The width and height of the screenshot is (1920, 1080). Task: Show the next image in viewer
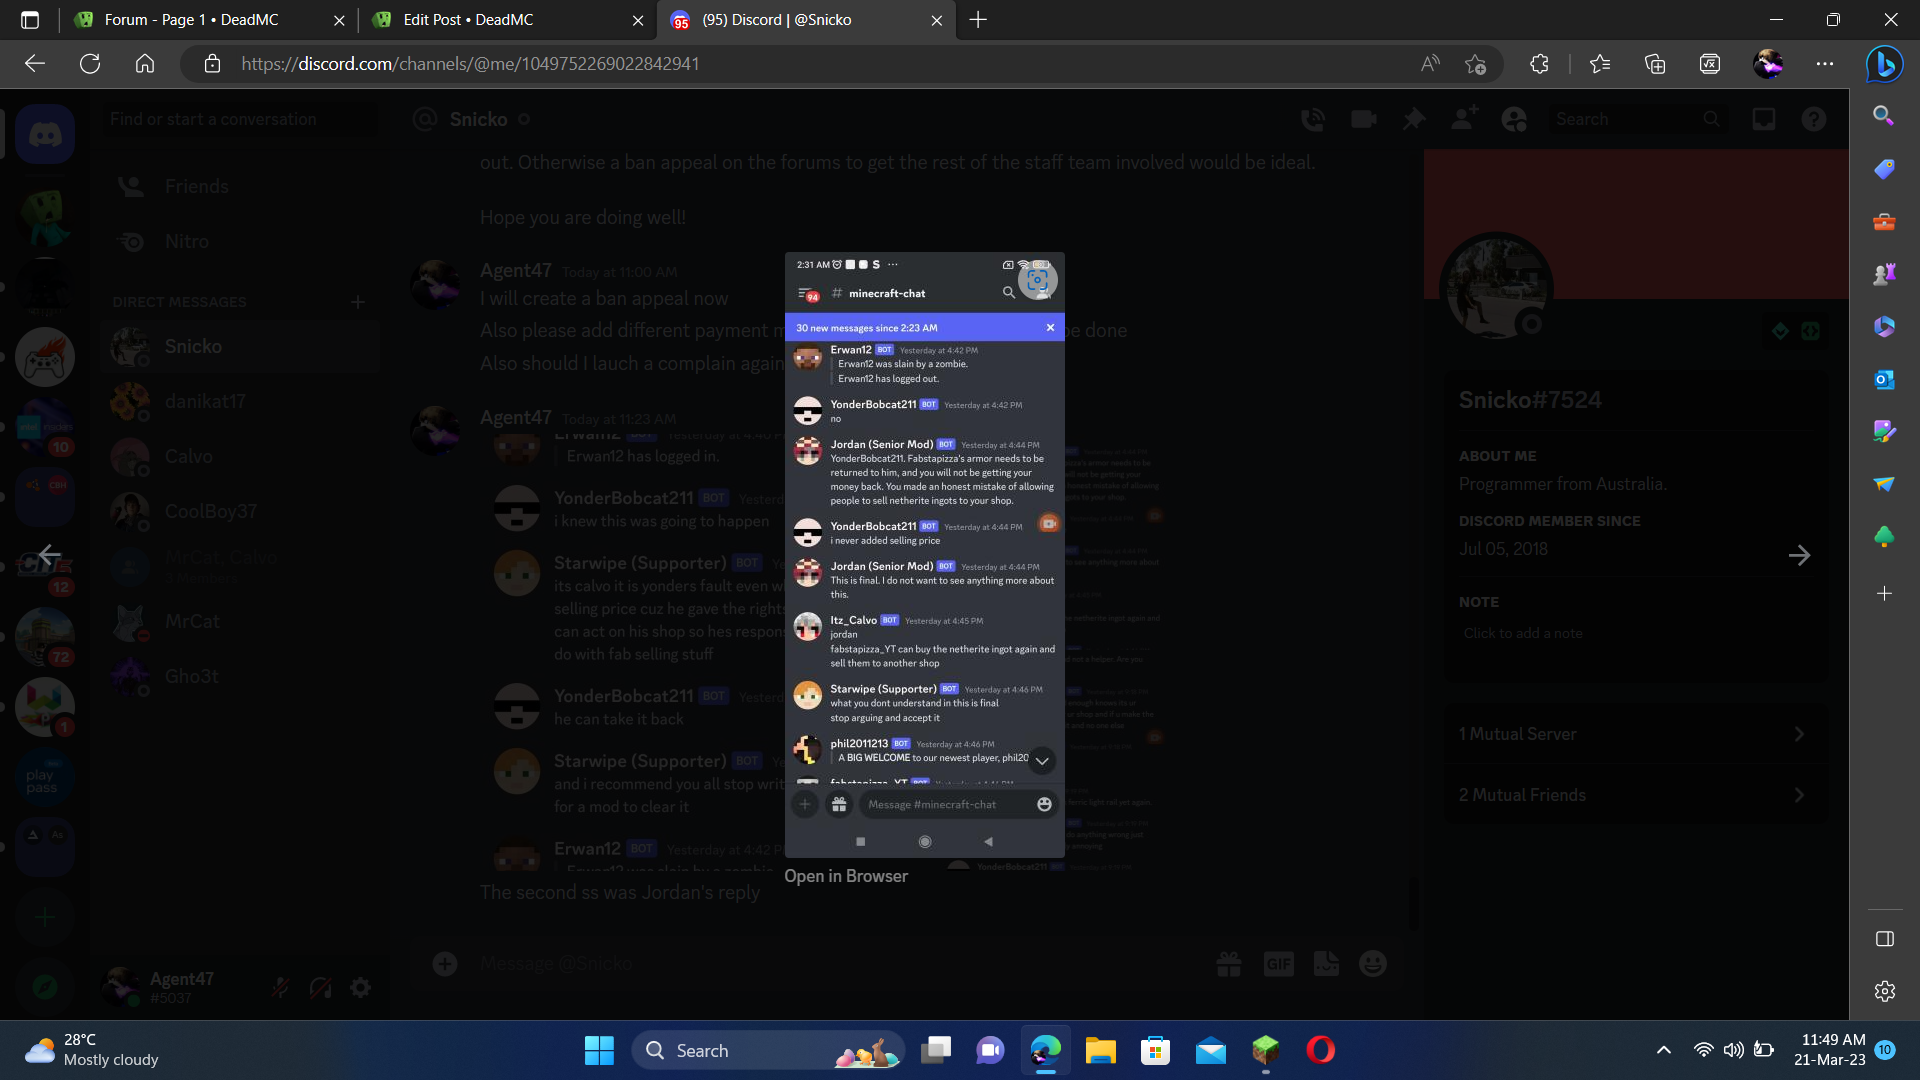(1799, 555)
